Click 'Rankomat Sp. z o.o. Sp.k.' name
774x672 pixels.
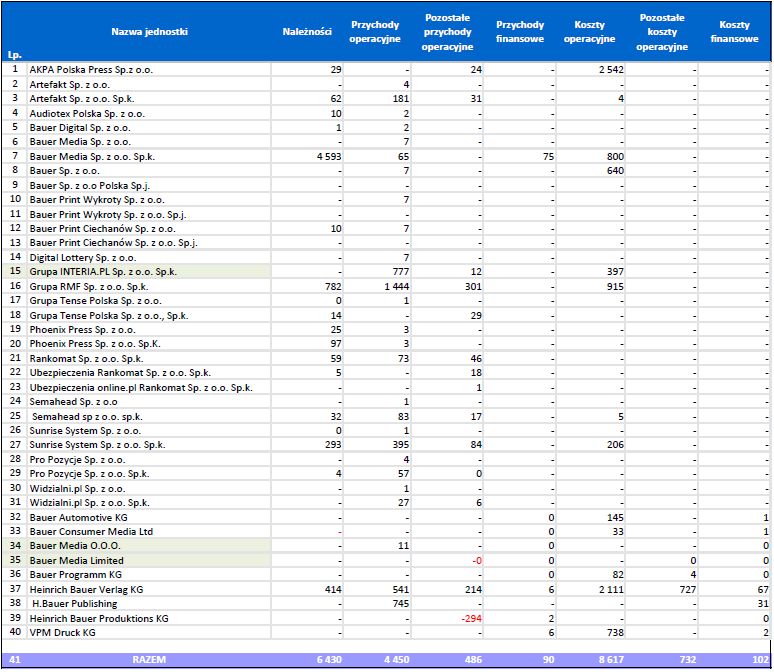click(86, 358)
